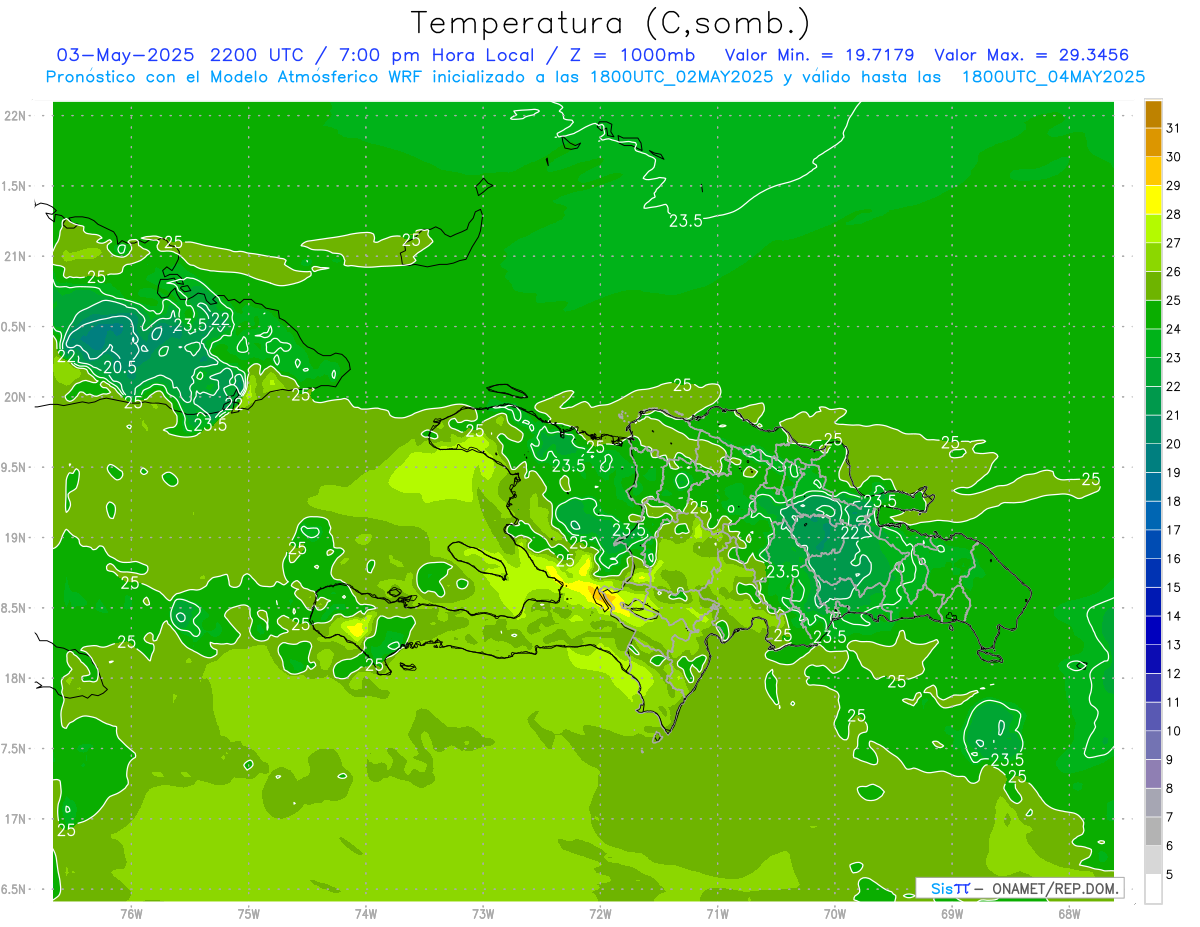The image size is (1200, 927).
Task: Click legend value '26'
Action: (1174, 272)
